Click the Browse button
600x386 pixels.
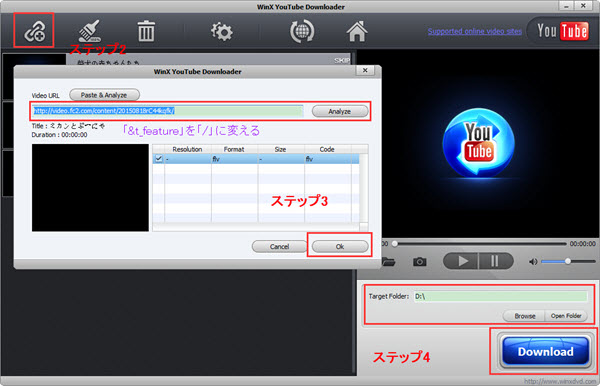coord(525,316)
